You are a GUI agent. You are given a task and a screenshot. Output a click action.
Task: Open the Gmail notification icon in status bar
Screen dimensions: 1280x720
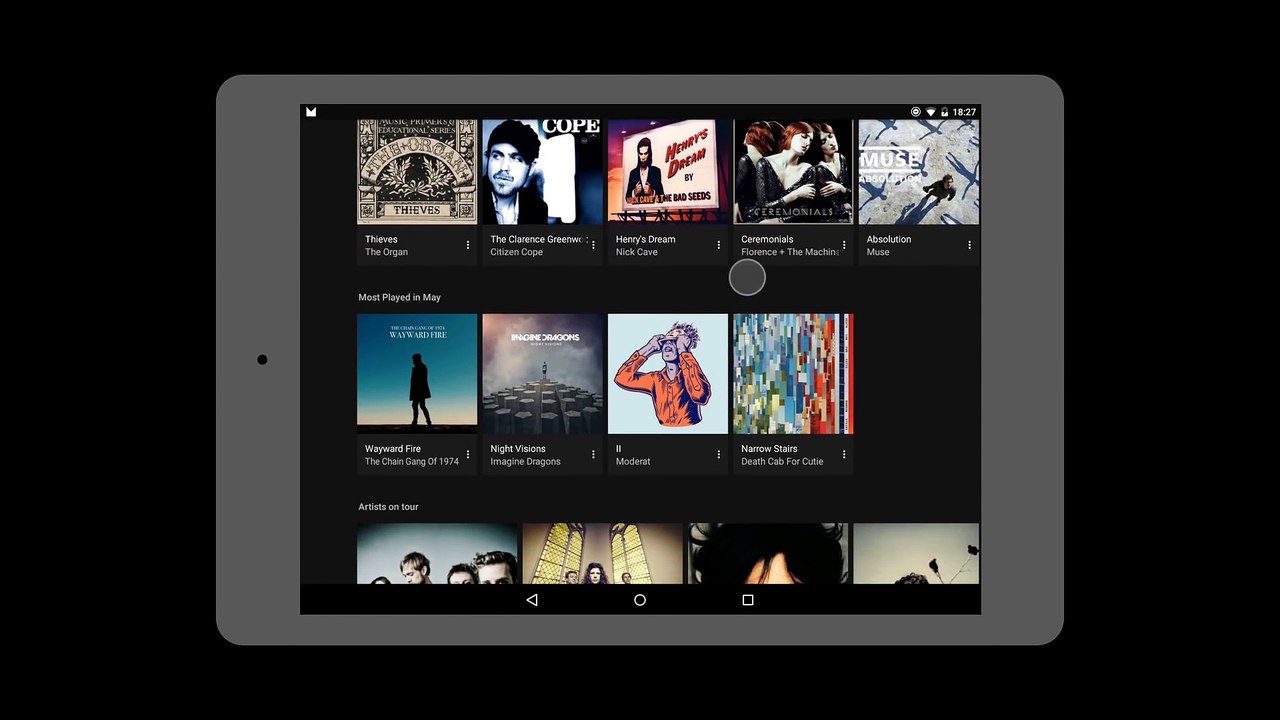coord(311,112)
